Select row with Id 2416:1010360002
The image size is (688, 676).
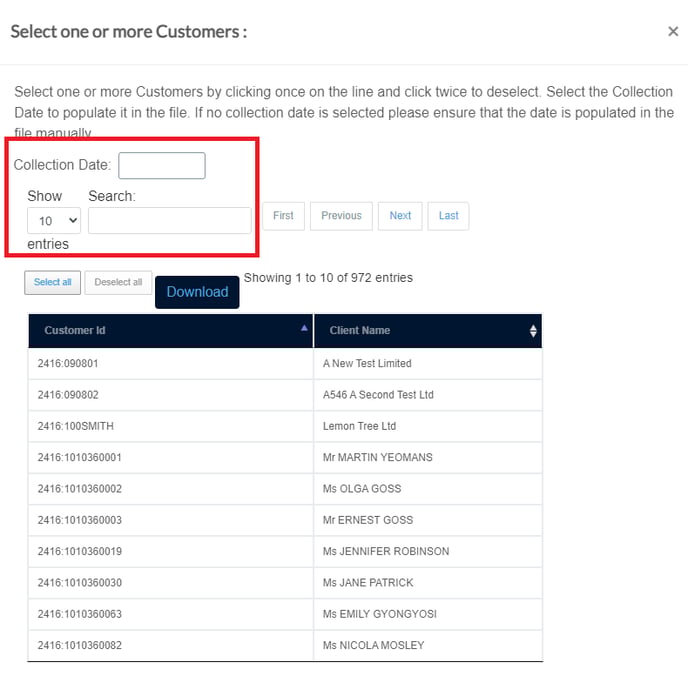pos(285,489)
